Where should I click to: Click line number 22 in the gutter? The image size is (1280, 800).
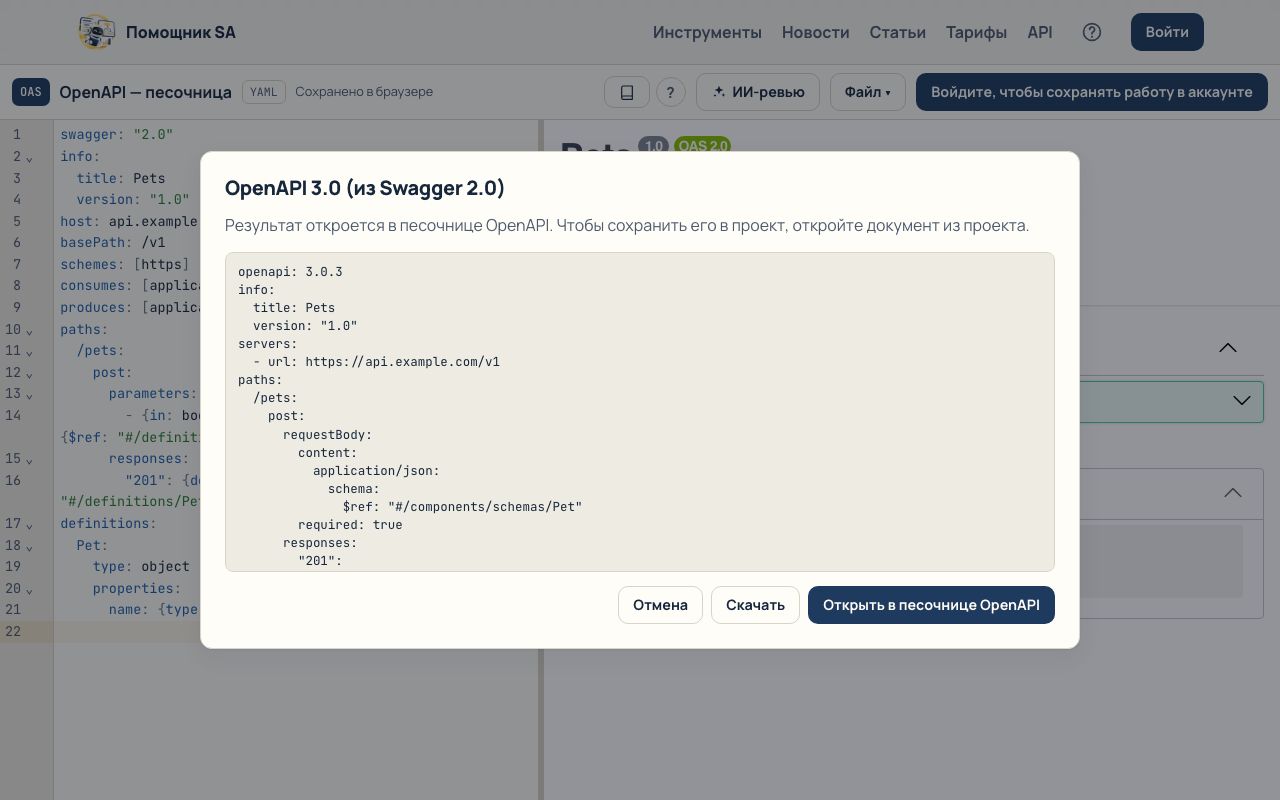13,631
